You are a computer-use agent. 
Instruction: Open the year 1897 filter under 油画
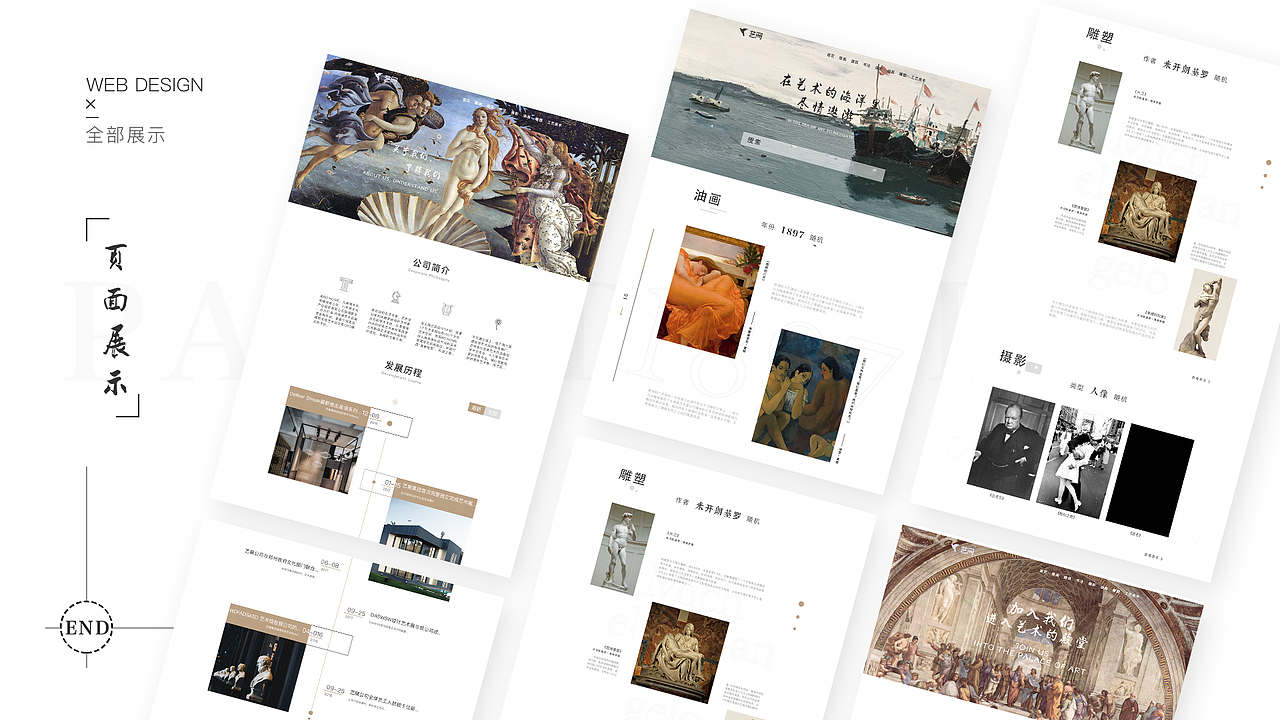[793, 232]
